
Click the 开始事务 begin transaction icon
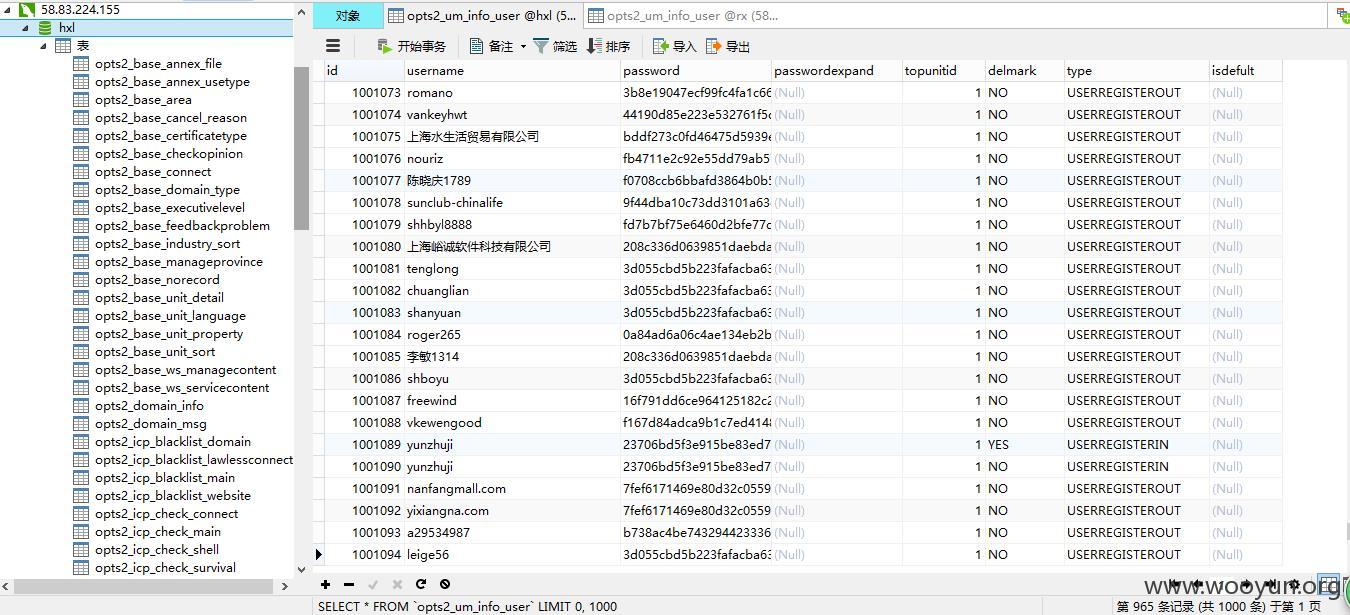384,46
